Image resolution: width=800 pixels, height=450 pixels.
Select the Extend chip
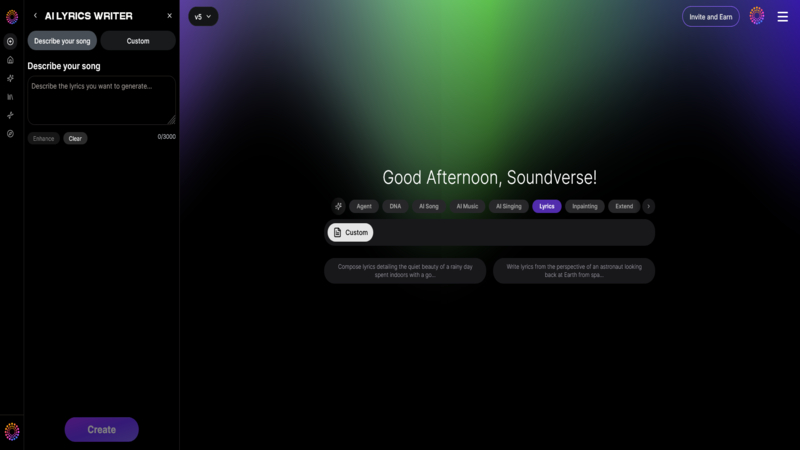[624, 206]
